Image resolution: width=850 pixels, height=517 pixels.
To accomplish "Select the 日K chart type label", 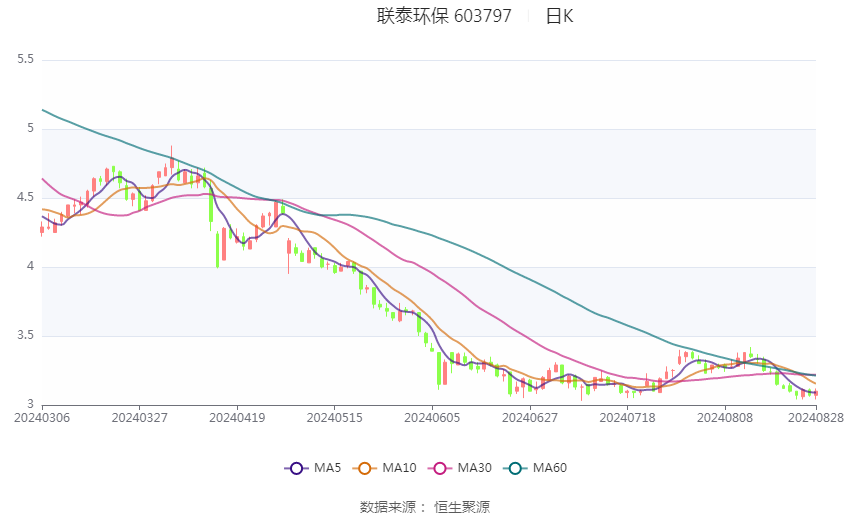I will 559,16.
